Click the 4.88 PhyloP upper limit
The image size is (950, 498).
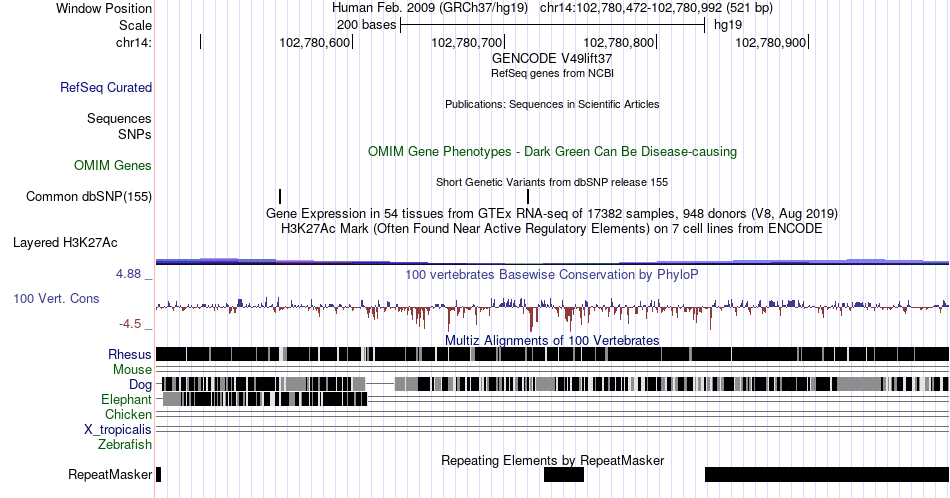(128, 274)
